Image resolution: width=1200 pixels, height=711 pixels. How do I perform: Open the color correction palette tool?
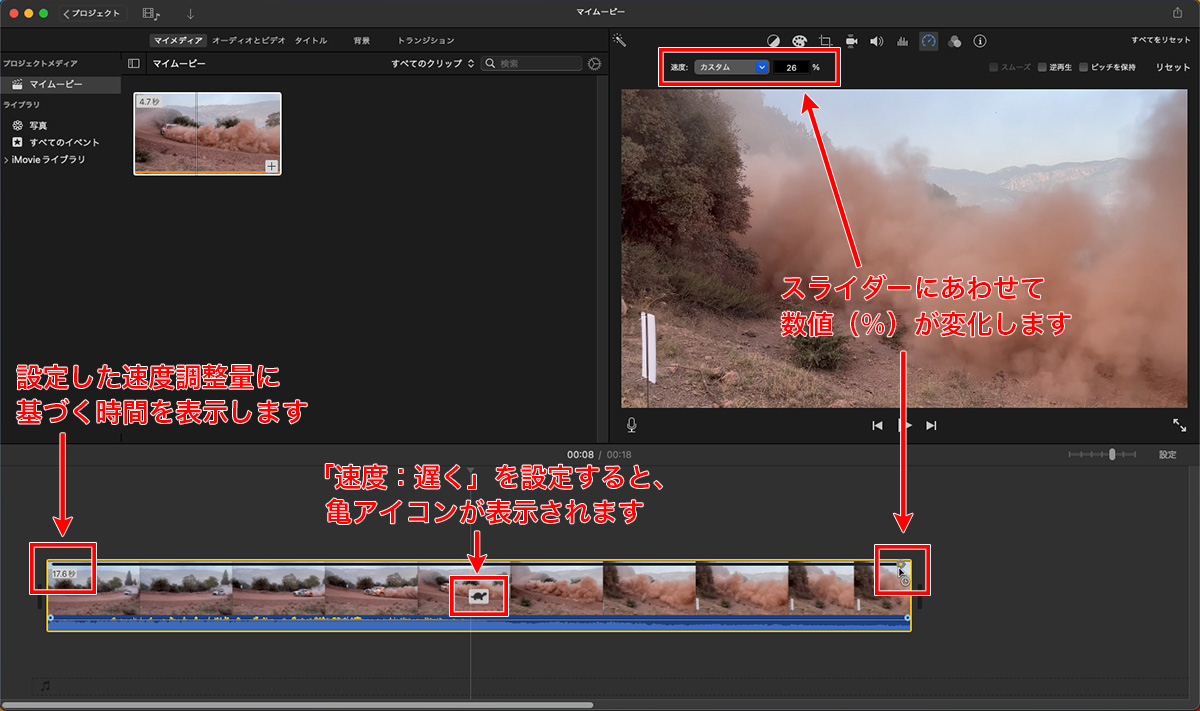tap(799, 41)
